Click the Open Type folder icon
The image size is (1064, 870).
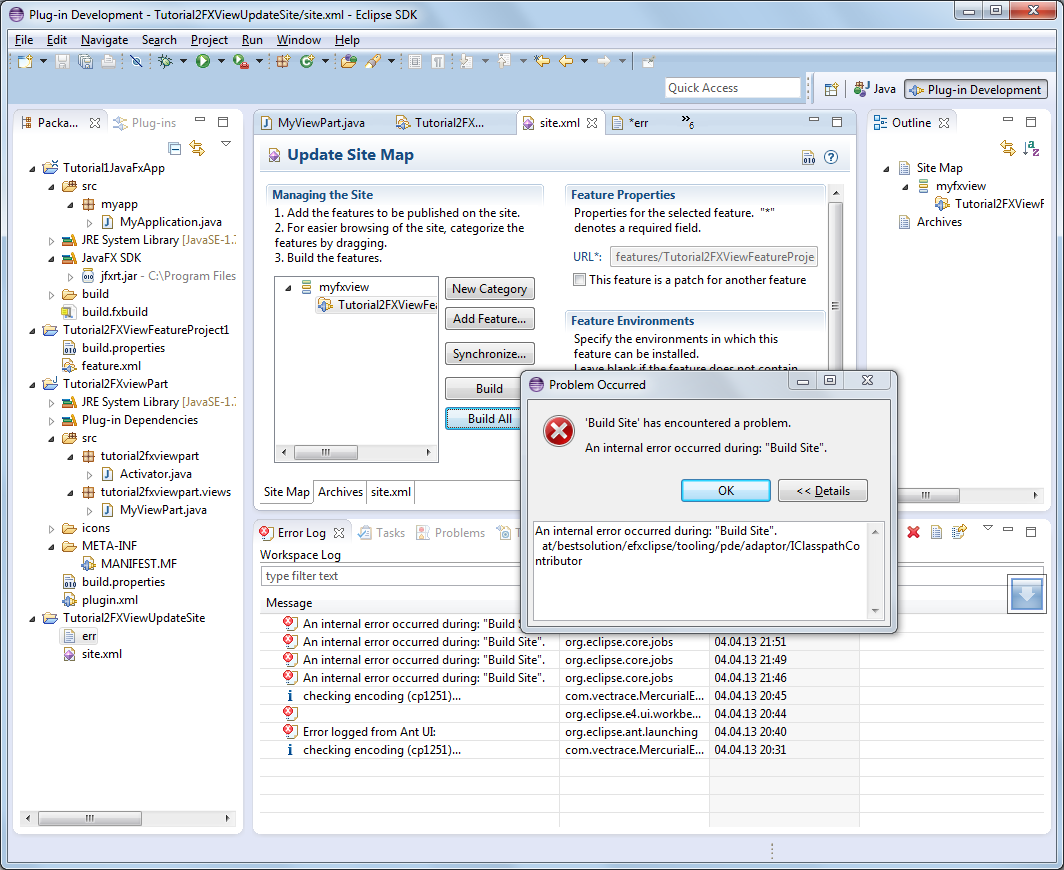click(349, 62)
